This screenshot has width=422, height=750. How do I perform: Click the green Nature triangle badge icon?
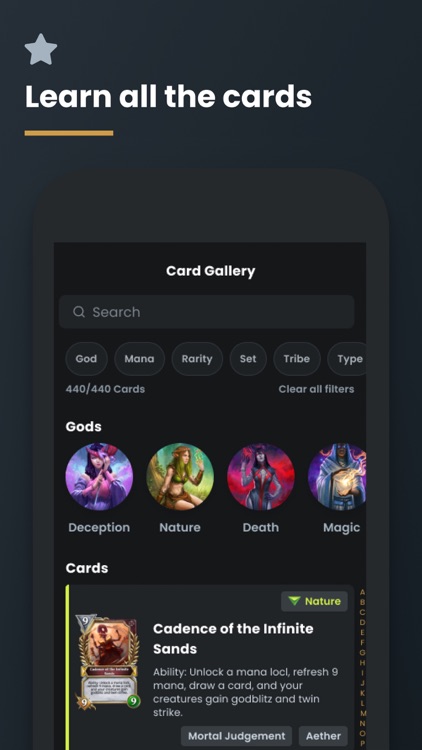click(294, 601)
